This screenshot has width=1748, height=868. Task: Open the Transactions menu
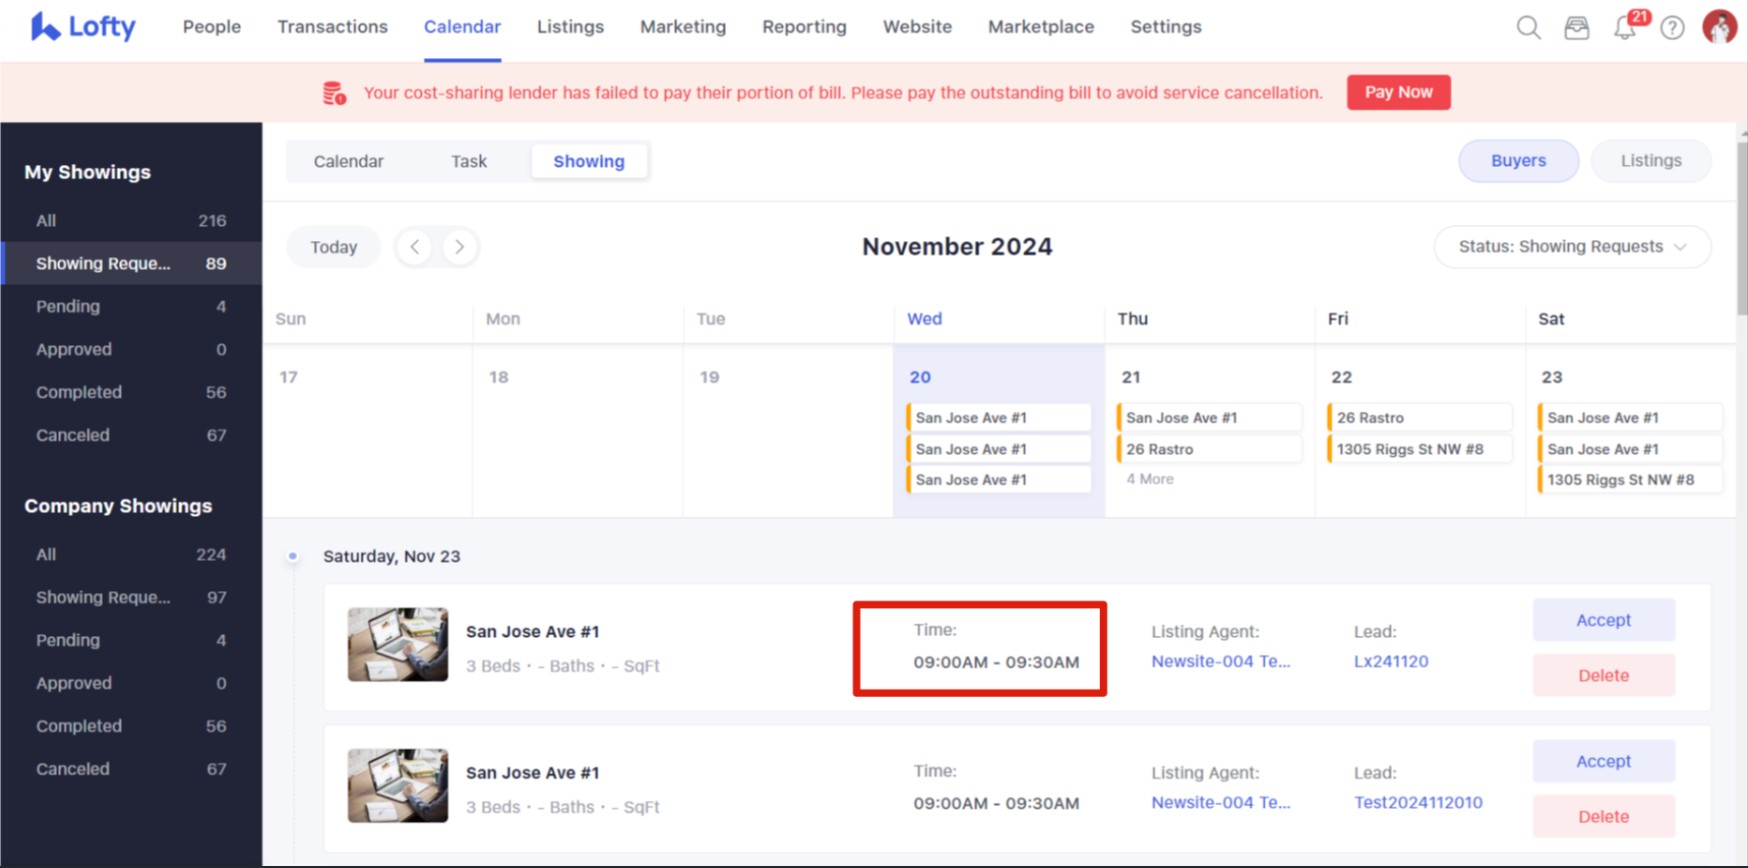[333, 27]
